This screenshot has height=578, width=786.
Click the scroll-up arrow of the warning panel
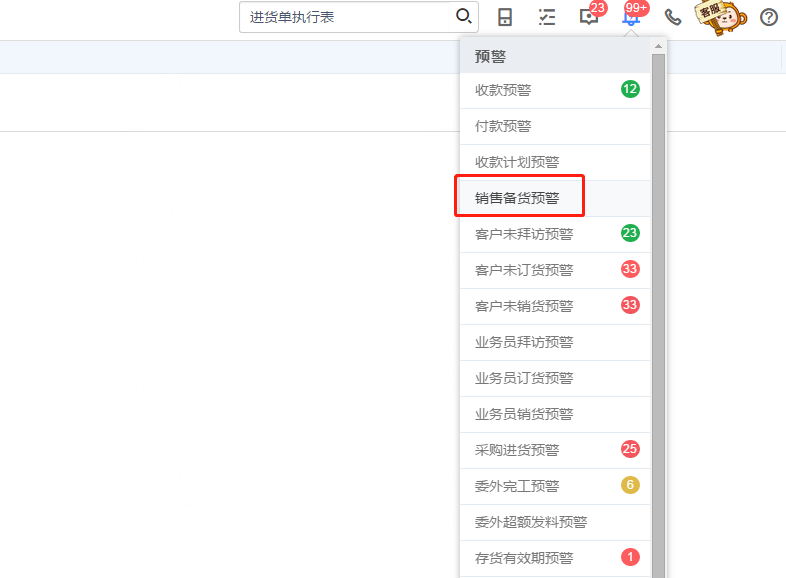tap(658, 46)
